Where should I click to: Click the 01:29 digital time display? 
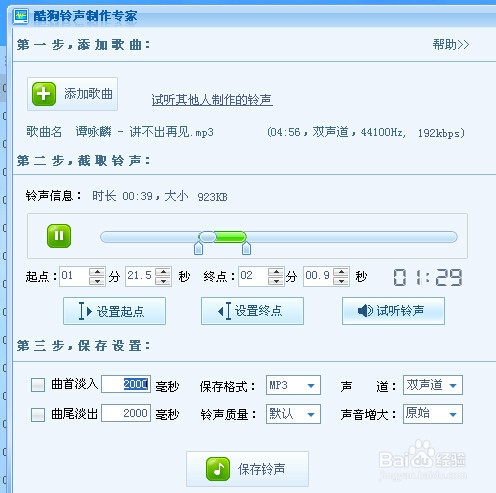point(428,277)
